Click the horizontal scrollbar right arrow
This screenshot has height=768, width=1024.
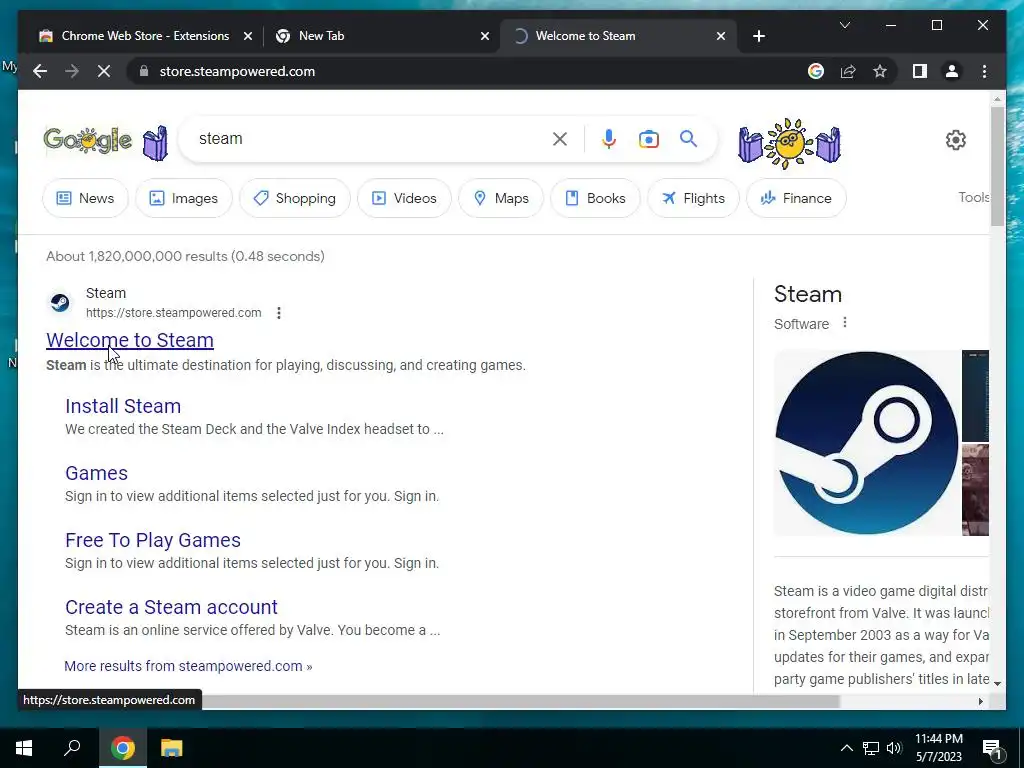pyautogui.click(x=980, y=701)
